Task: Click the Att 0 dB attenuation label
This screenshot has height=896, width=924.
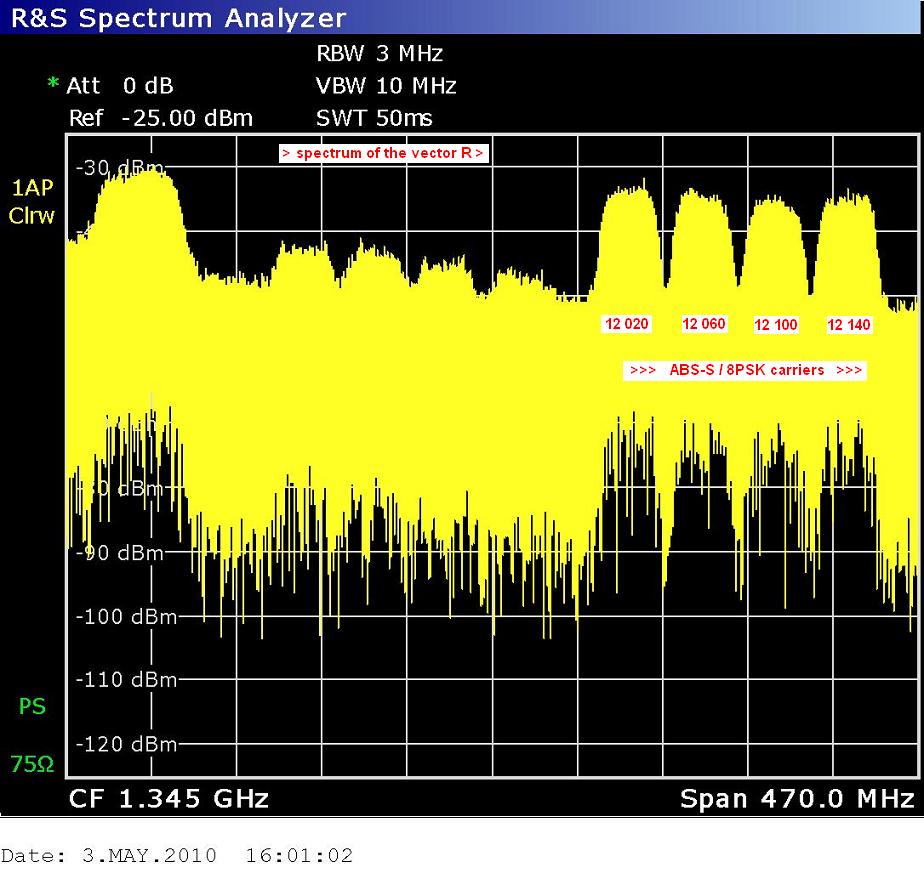Action: tap(119, 86)
